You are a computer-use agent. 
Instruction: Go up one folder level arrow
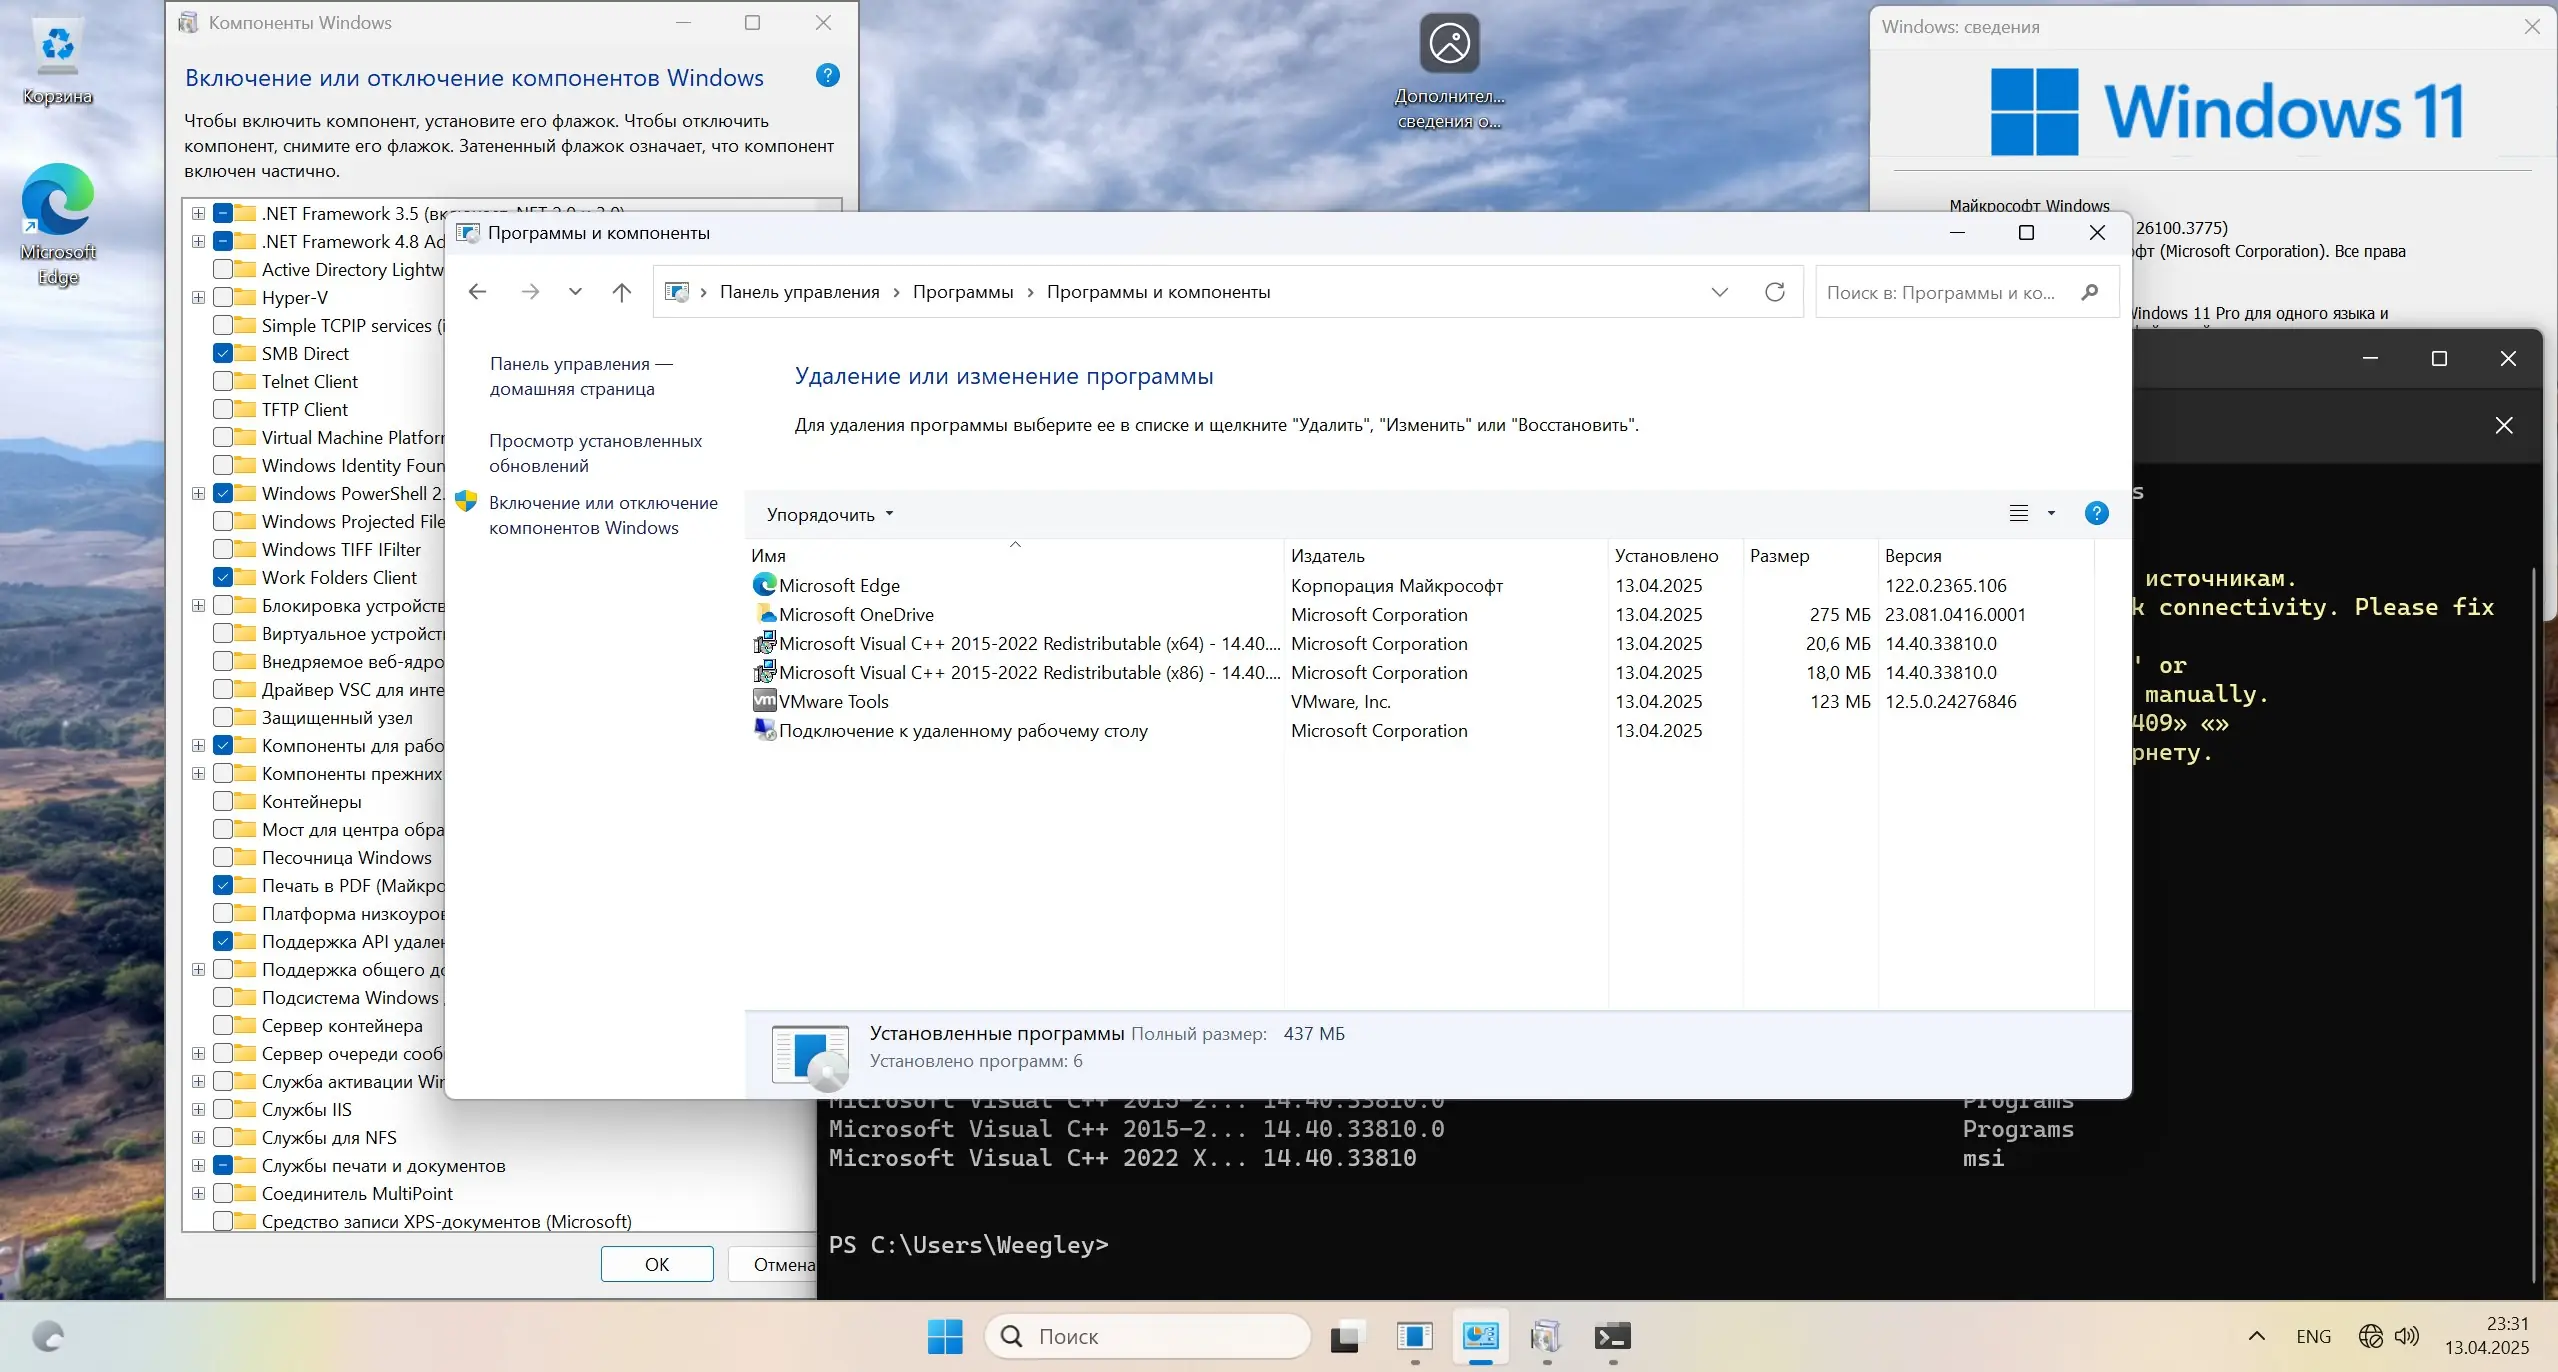621,292
